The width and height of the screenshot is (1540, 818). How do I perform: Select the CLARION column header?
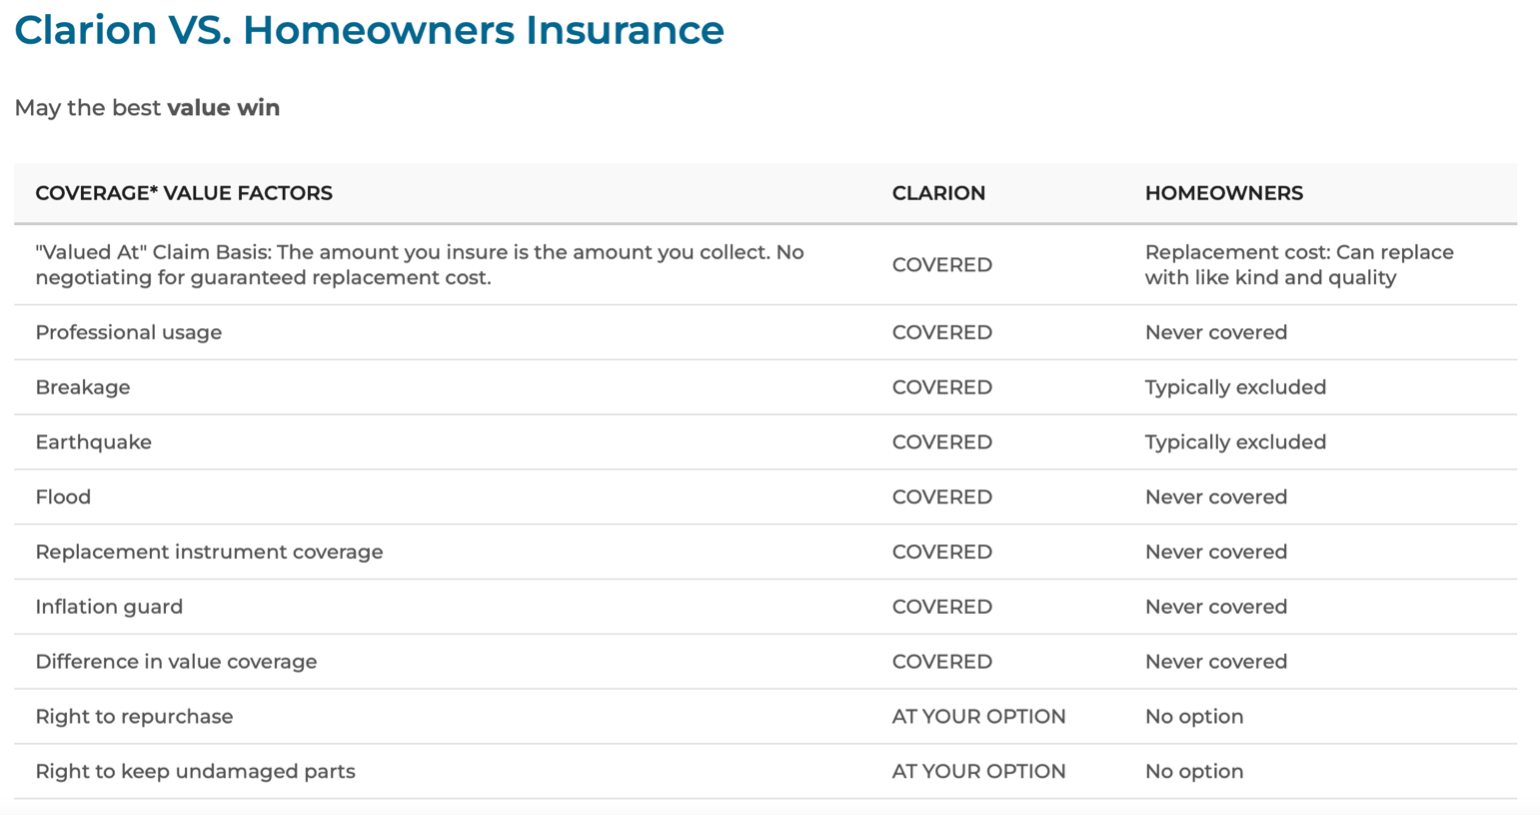click(x=938, y=193)
